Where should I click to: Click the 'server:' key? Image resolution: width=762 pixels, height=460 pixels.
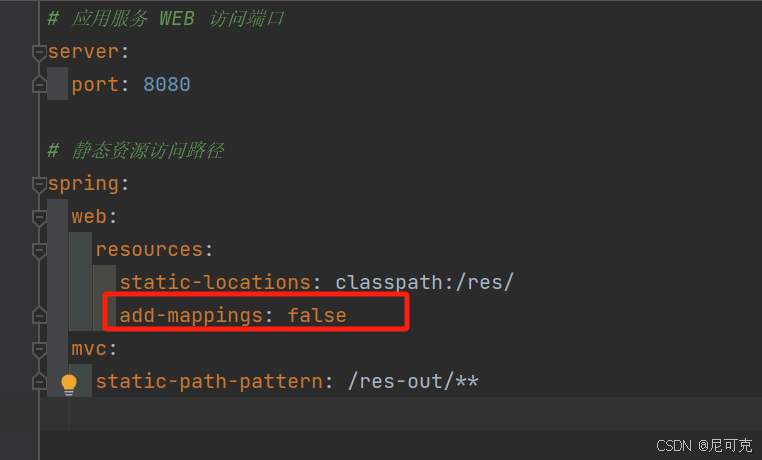pos(88,51)
